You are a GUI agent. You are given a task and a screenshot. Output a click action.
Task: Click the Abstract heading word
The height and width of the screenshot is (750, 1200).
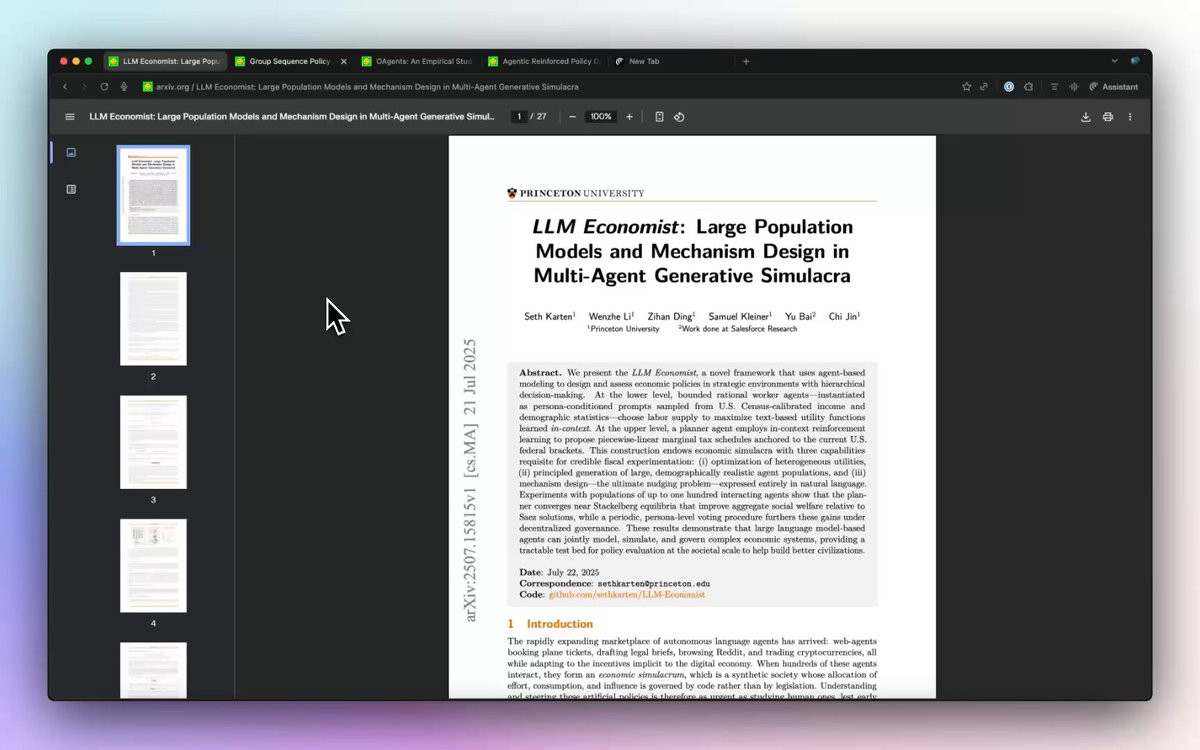[541, 372]
